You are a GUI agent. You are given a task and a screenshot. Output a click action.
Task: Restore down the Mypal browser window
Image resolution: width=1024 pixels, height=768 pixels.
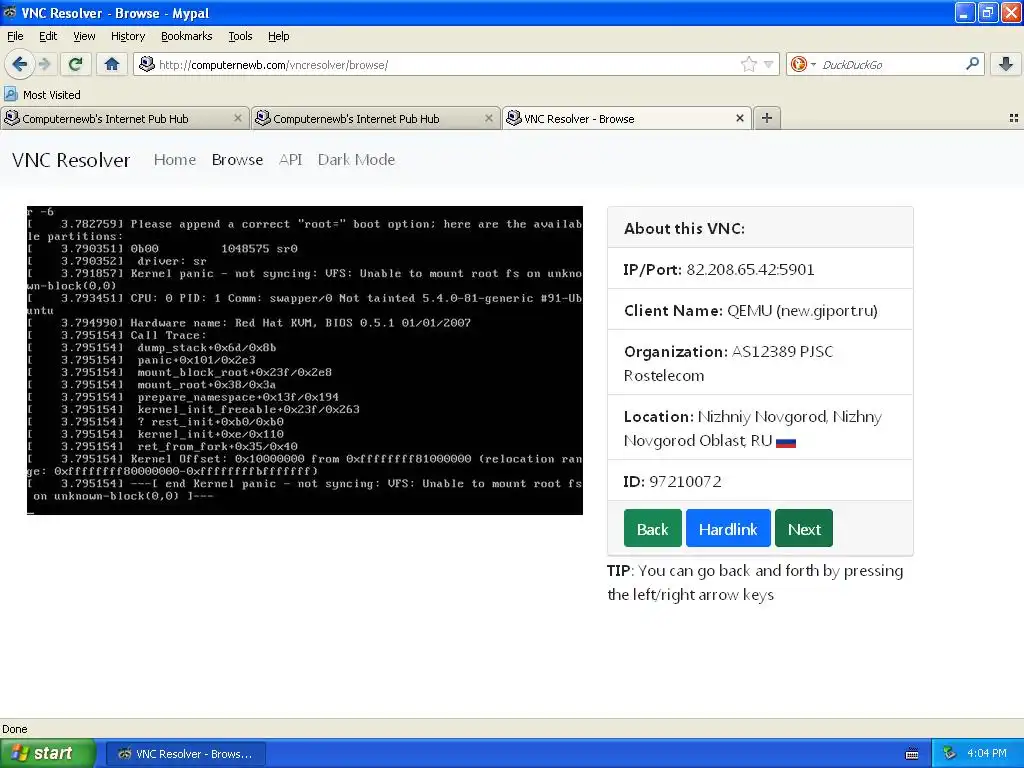pyautogui.click(x=988, y=12)
